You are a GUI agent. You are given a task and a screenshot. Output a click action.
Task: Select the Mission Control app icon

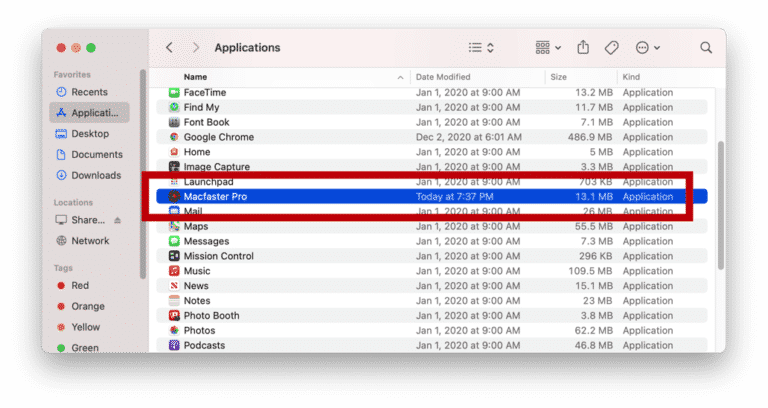point(174,256)
